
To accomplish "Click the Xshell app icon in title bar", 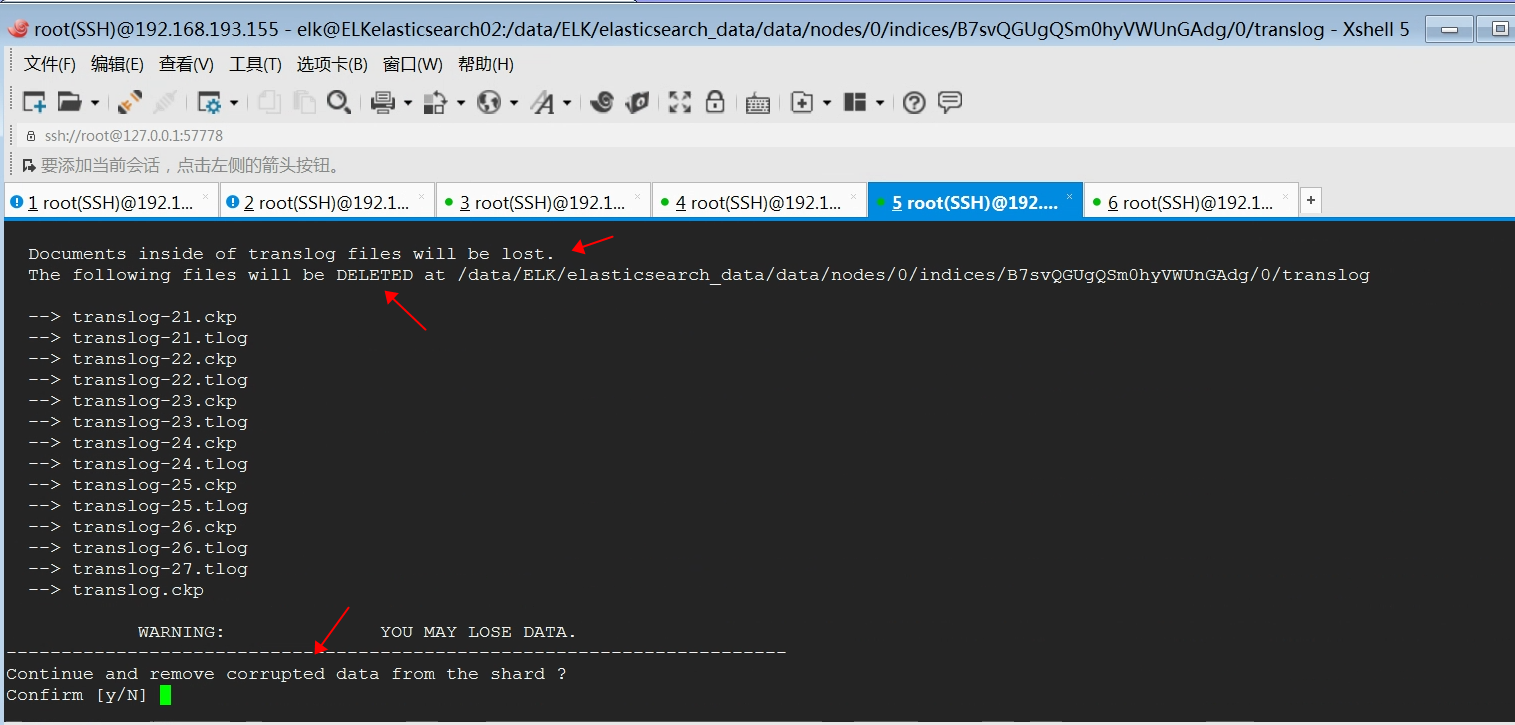I will (16, 29).
